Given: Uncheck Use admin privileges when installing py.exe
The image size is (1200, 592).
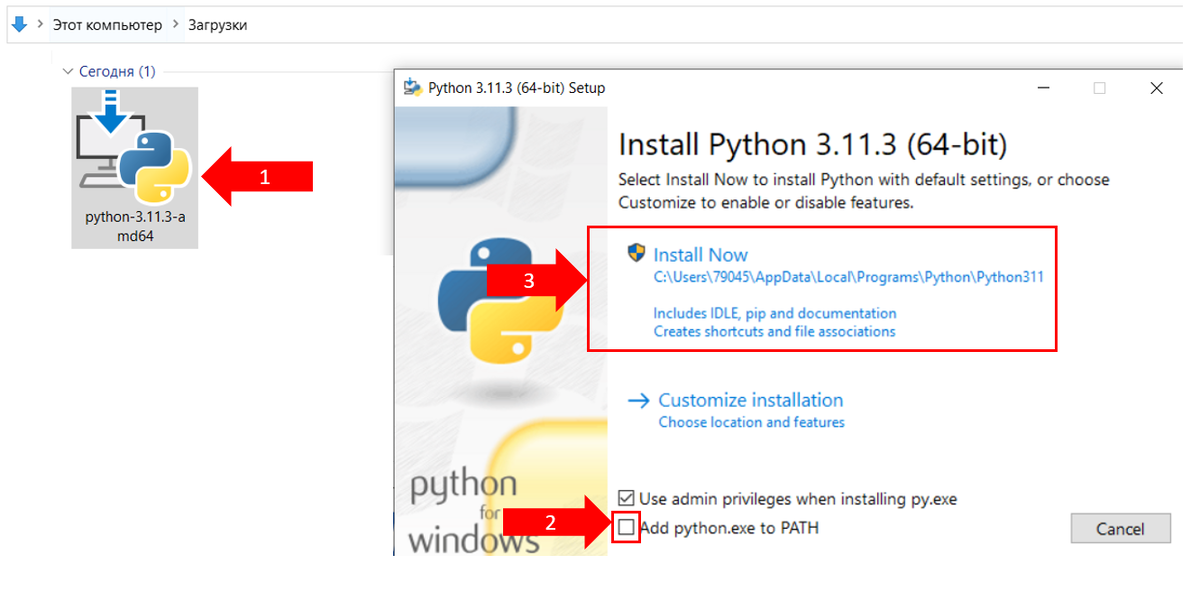Looking at the screenshot, I should coord(626,498).
